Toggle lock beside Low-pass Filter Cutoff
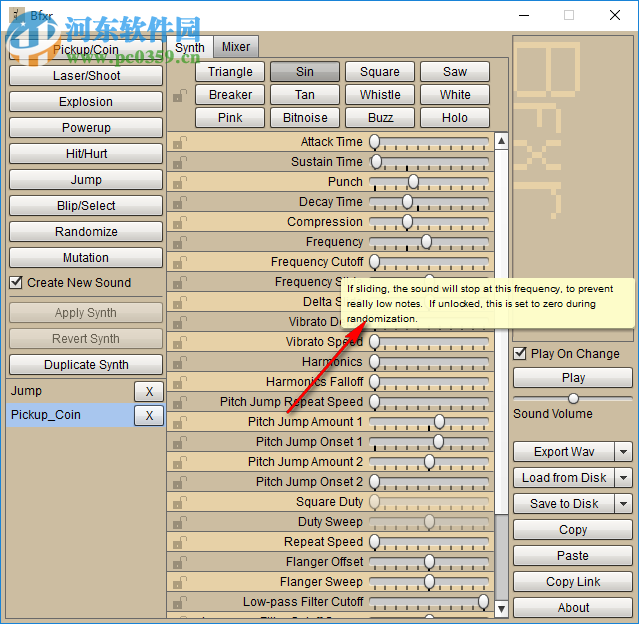The height and width of the screenshot is (624, 639). click(x=179, y=602)
